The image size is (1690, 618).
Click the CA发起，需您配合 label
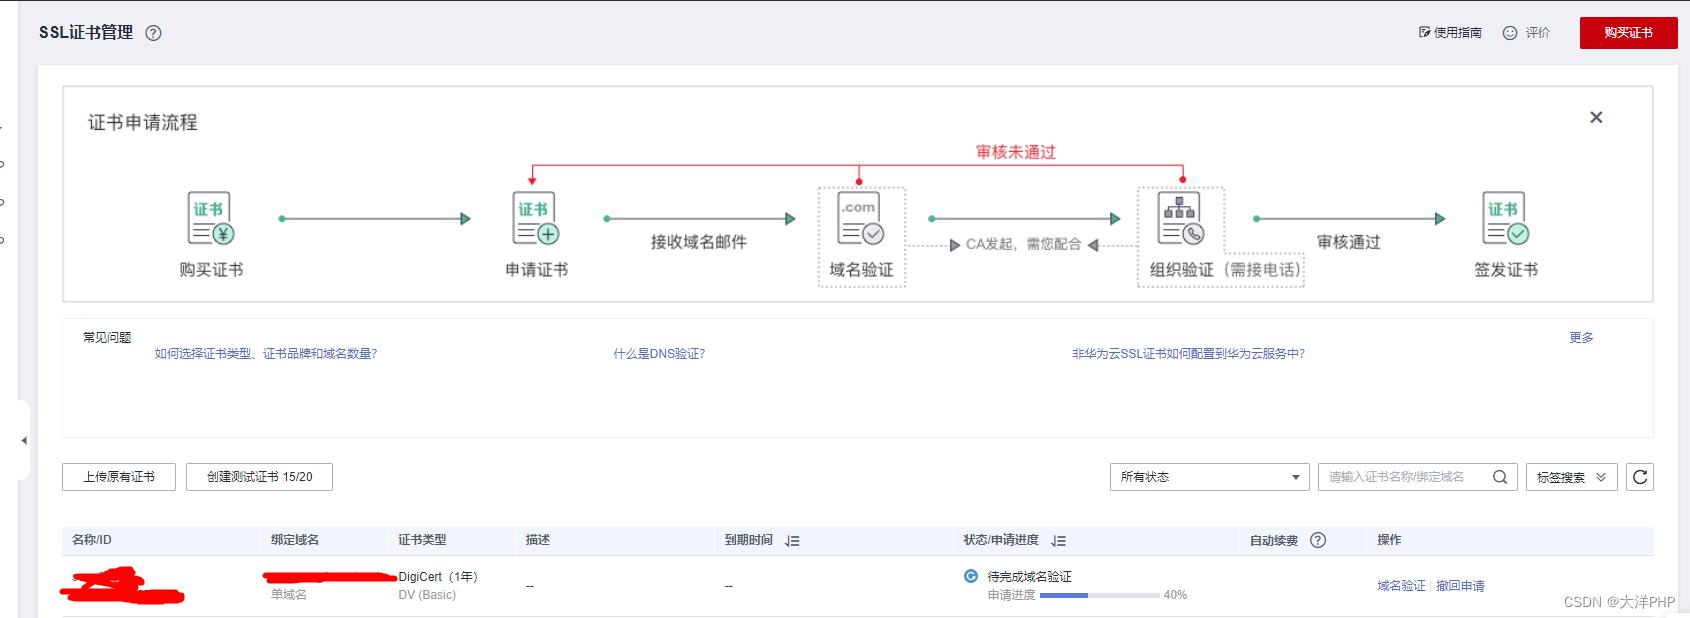[x=1024, y=244]
